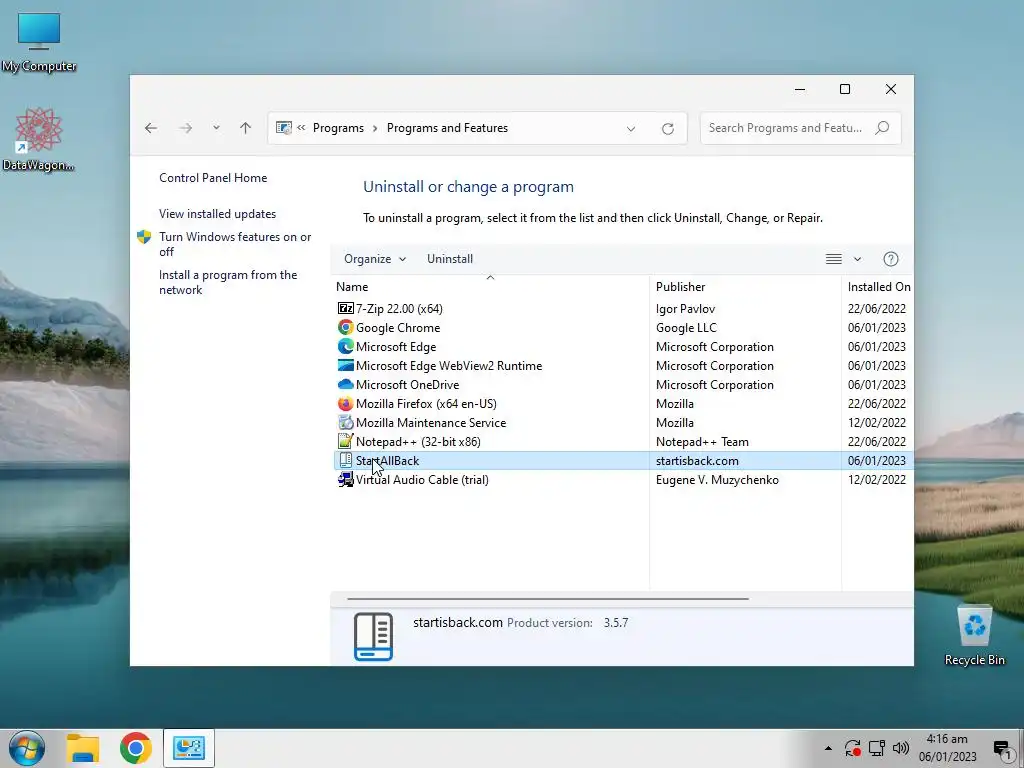
Task: Launch Chrome from the taskbar
Action: point(135,748)
